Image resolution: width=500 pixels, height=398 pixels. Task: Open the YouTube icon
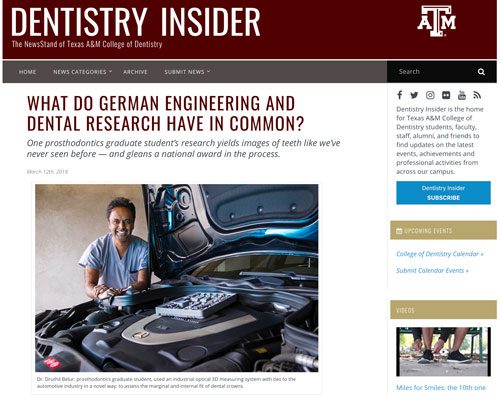(462, 95)
